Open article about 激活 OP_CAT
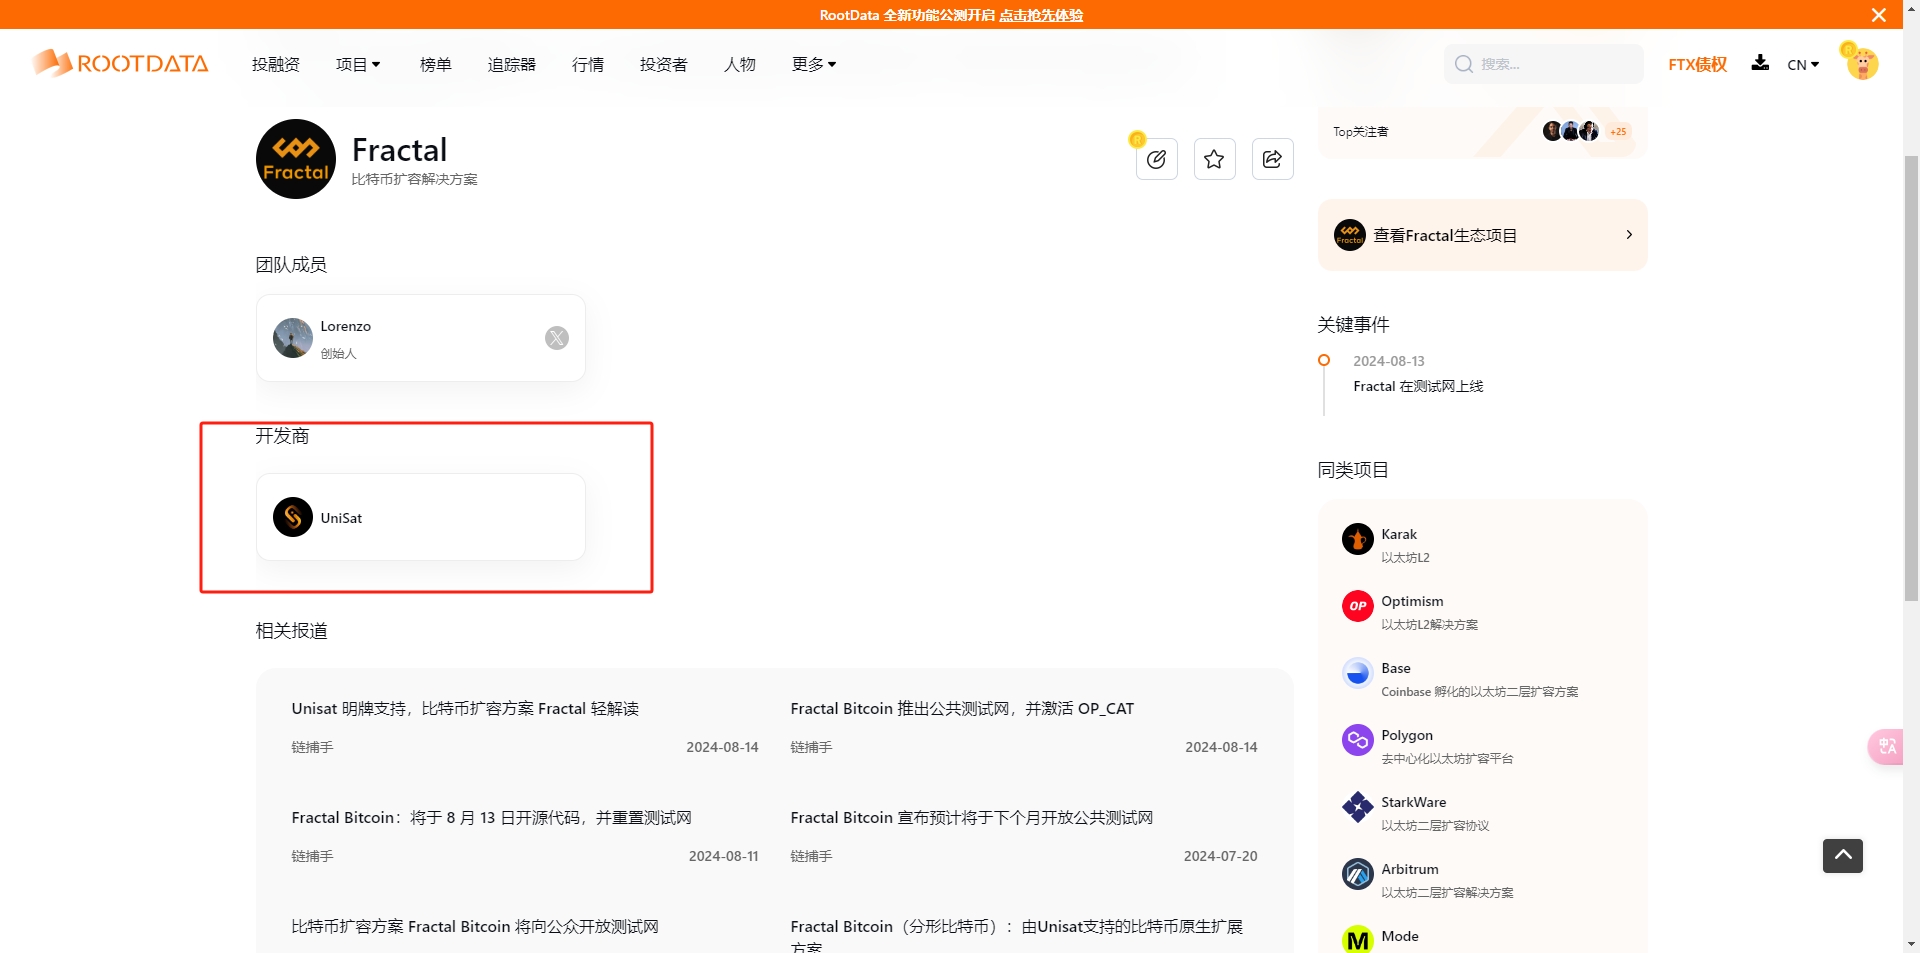 pyautogui.click(x=962, y=708)
